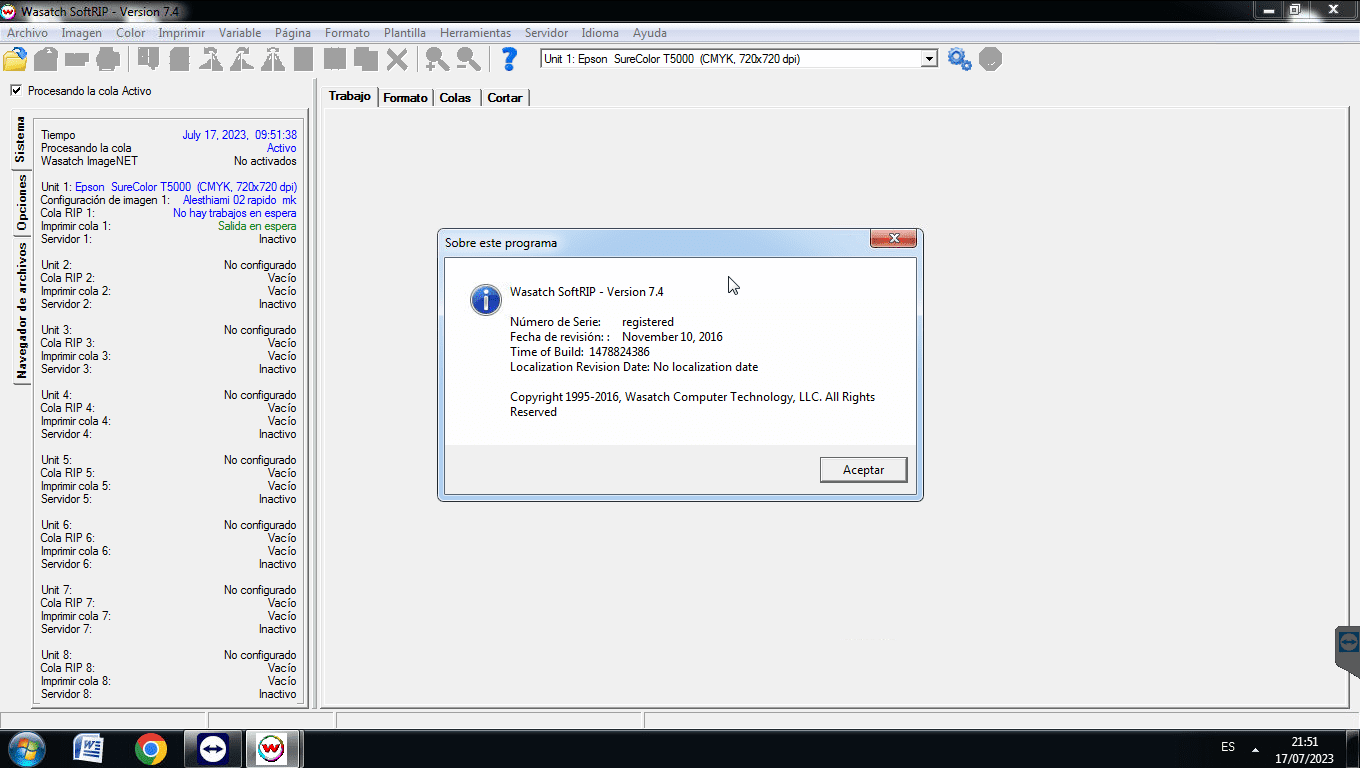
Task: Switch to the Colas tab
Action: [x=455, y=97]
